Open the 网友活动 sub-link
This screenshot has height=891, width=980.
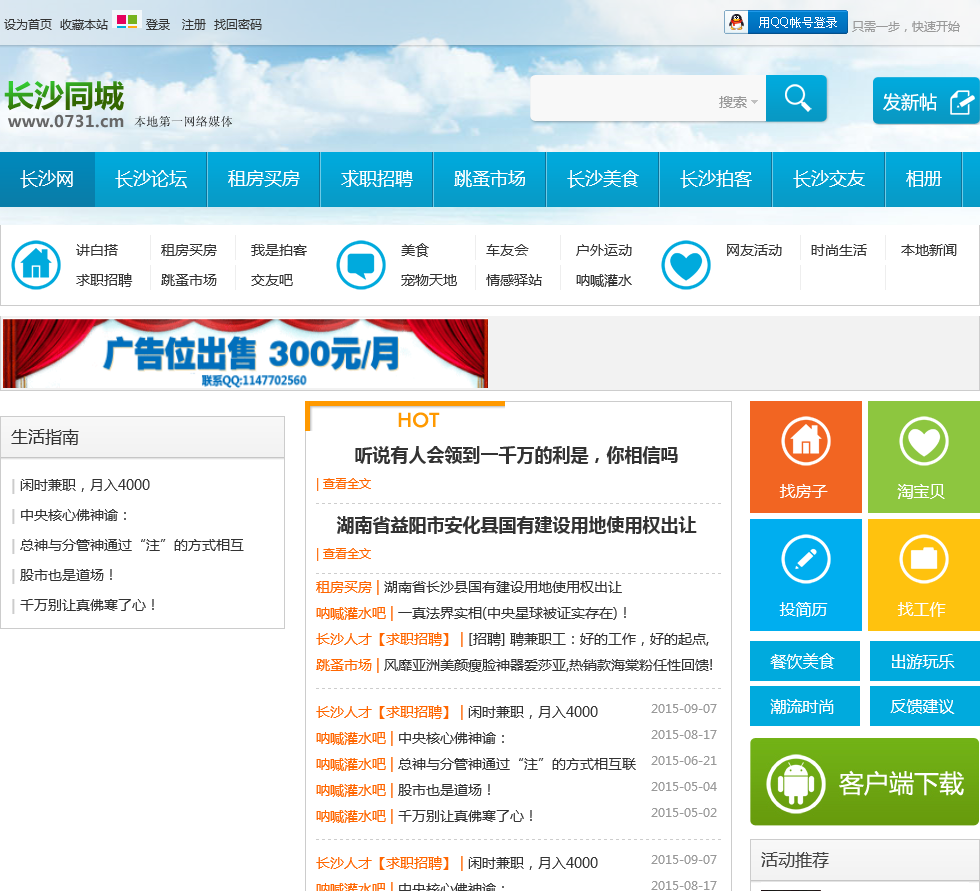754,250
